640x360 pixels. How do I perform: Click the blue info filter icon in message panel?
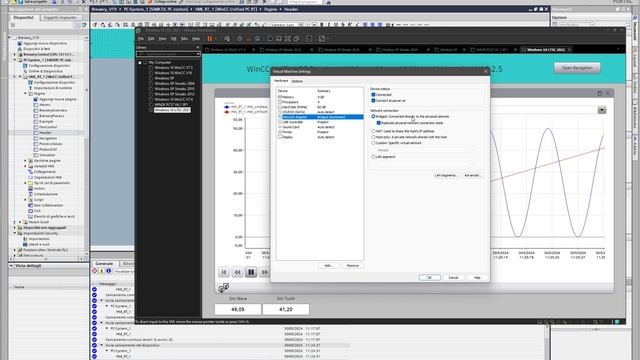pyautogui.click(x=109, y=271)
